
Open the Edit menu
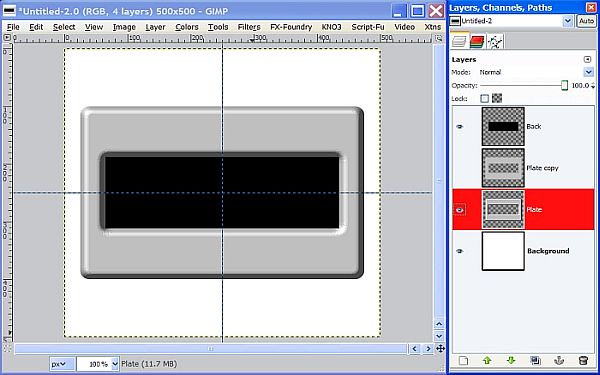pyautogui.click(x=36, y=27)
